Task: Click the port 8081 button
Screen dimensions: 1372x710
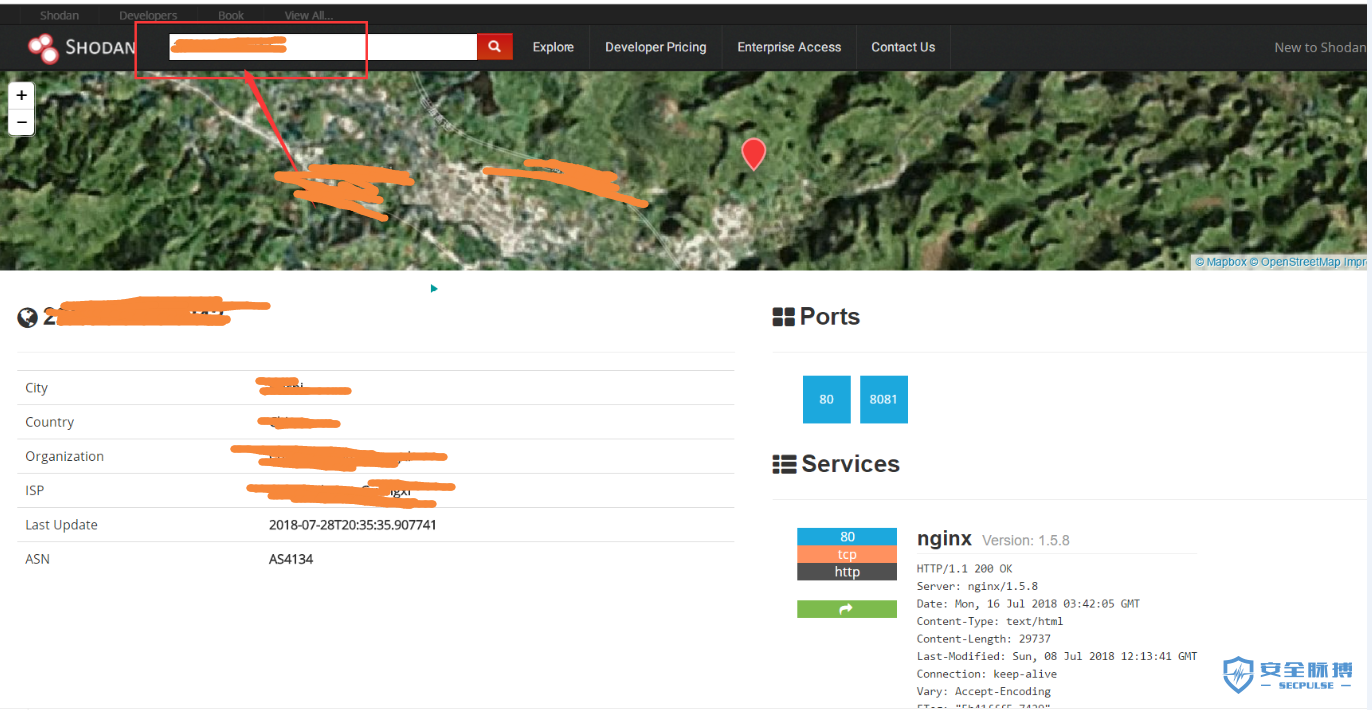Action: point(883,399)
